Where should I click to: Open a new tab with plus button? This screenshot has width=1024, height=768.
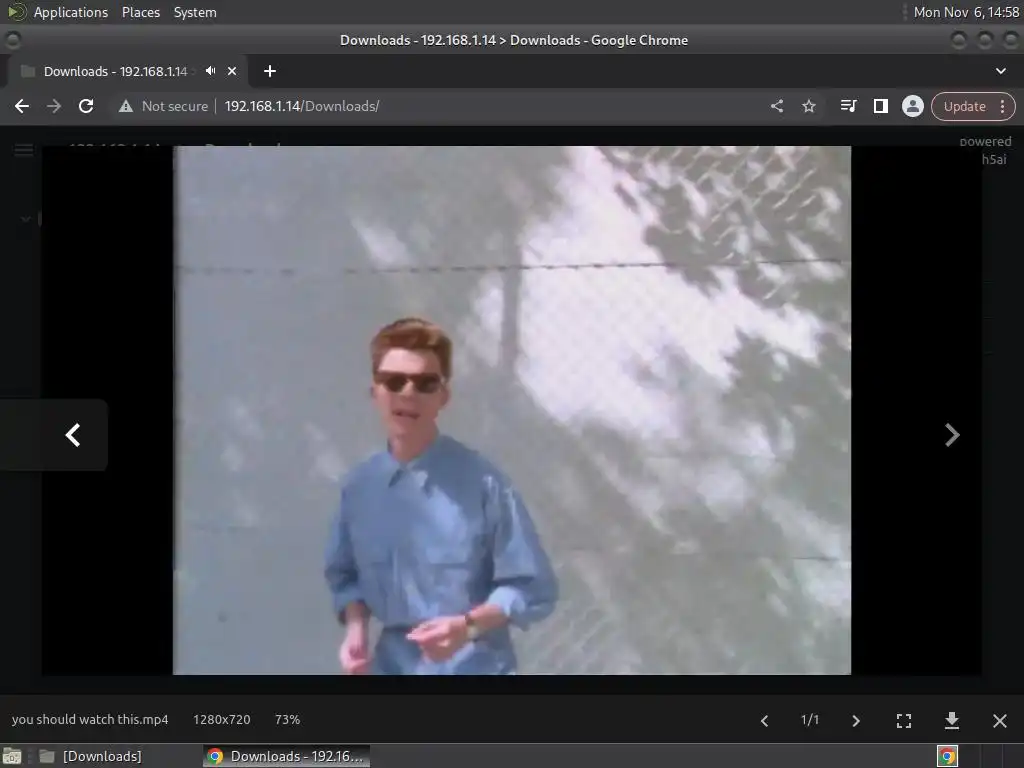270,71
